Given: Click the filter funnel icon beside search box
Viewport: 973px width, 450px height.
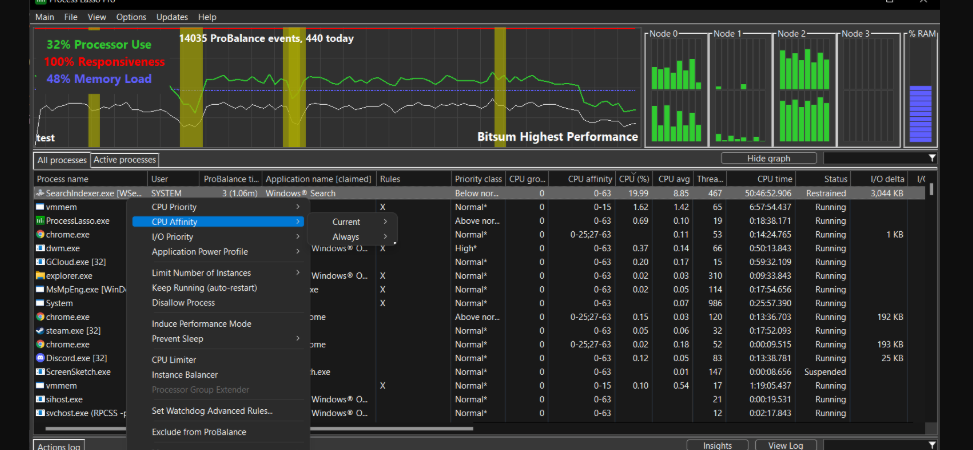Looking at the screenshot, I should [x=931, y=158].
